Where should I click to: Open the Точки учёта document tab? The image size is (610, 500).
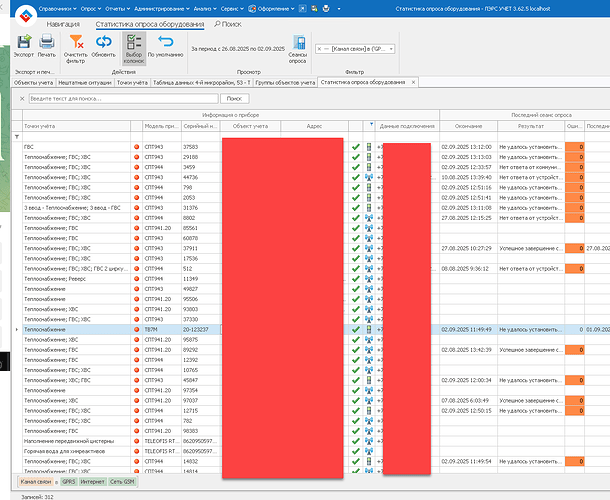coord(132,82)
